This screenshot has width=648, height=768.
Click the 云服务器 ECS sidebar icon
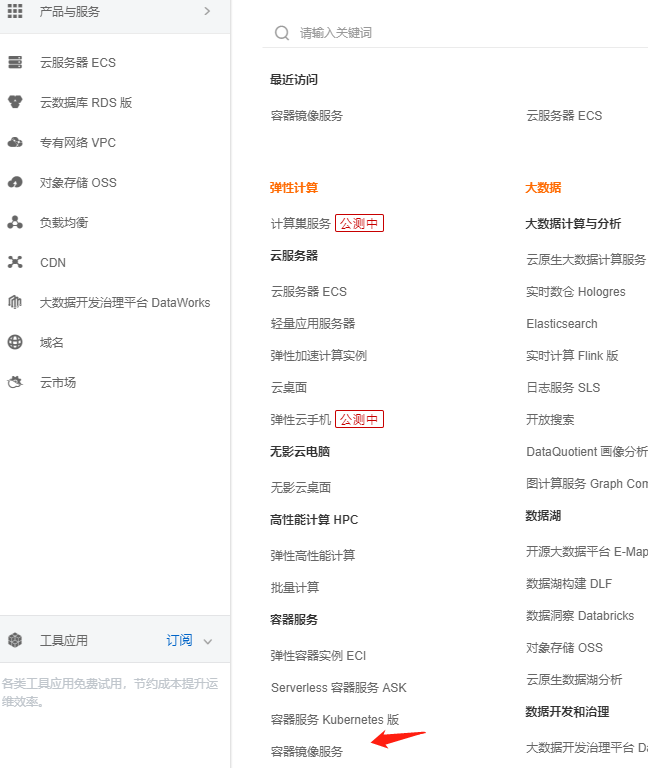15,62
